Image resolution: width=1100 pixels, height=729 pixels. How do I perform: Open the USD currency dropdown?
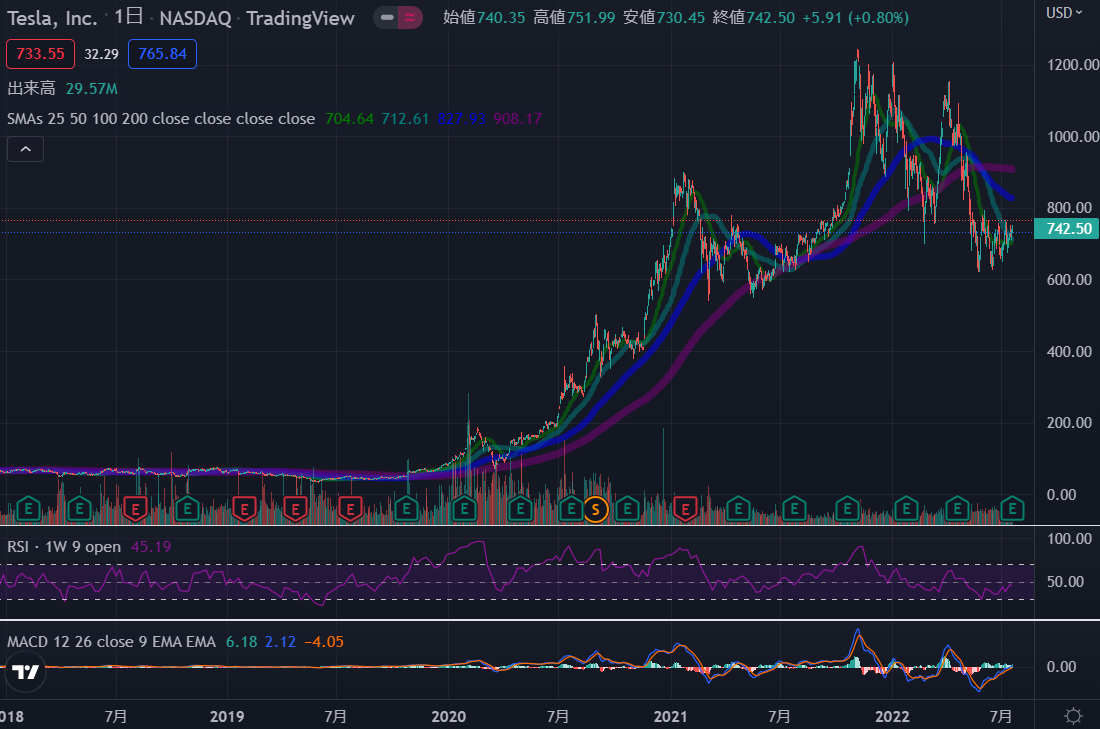(x=1064, y=13)
